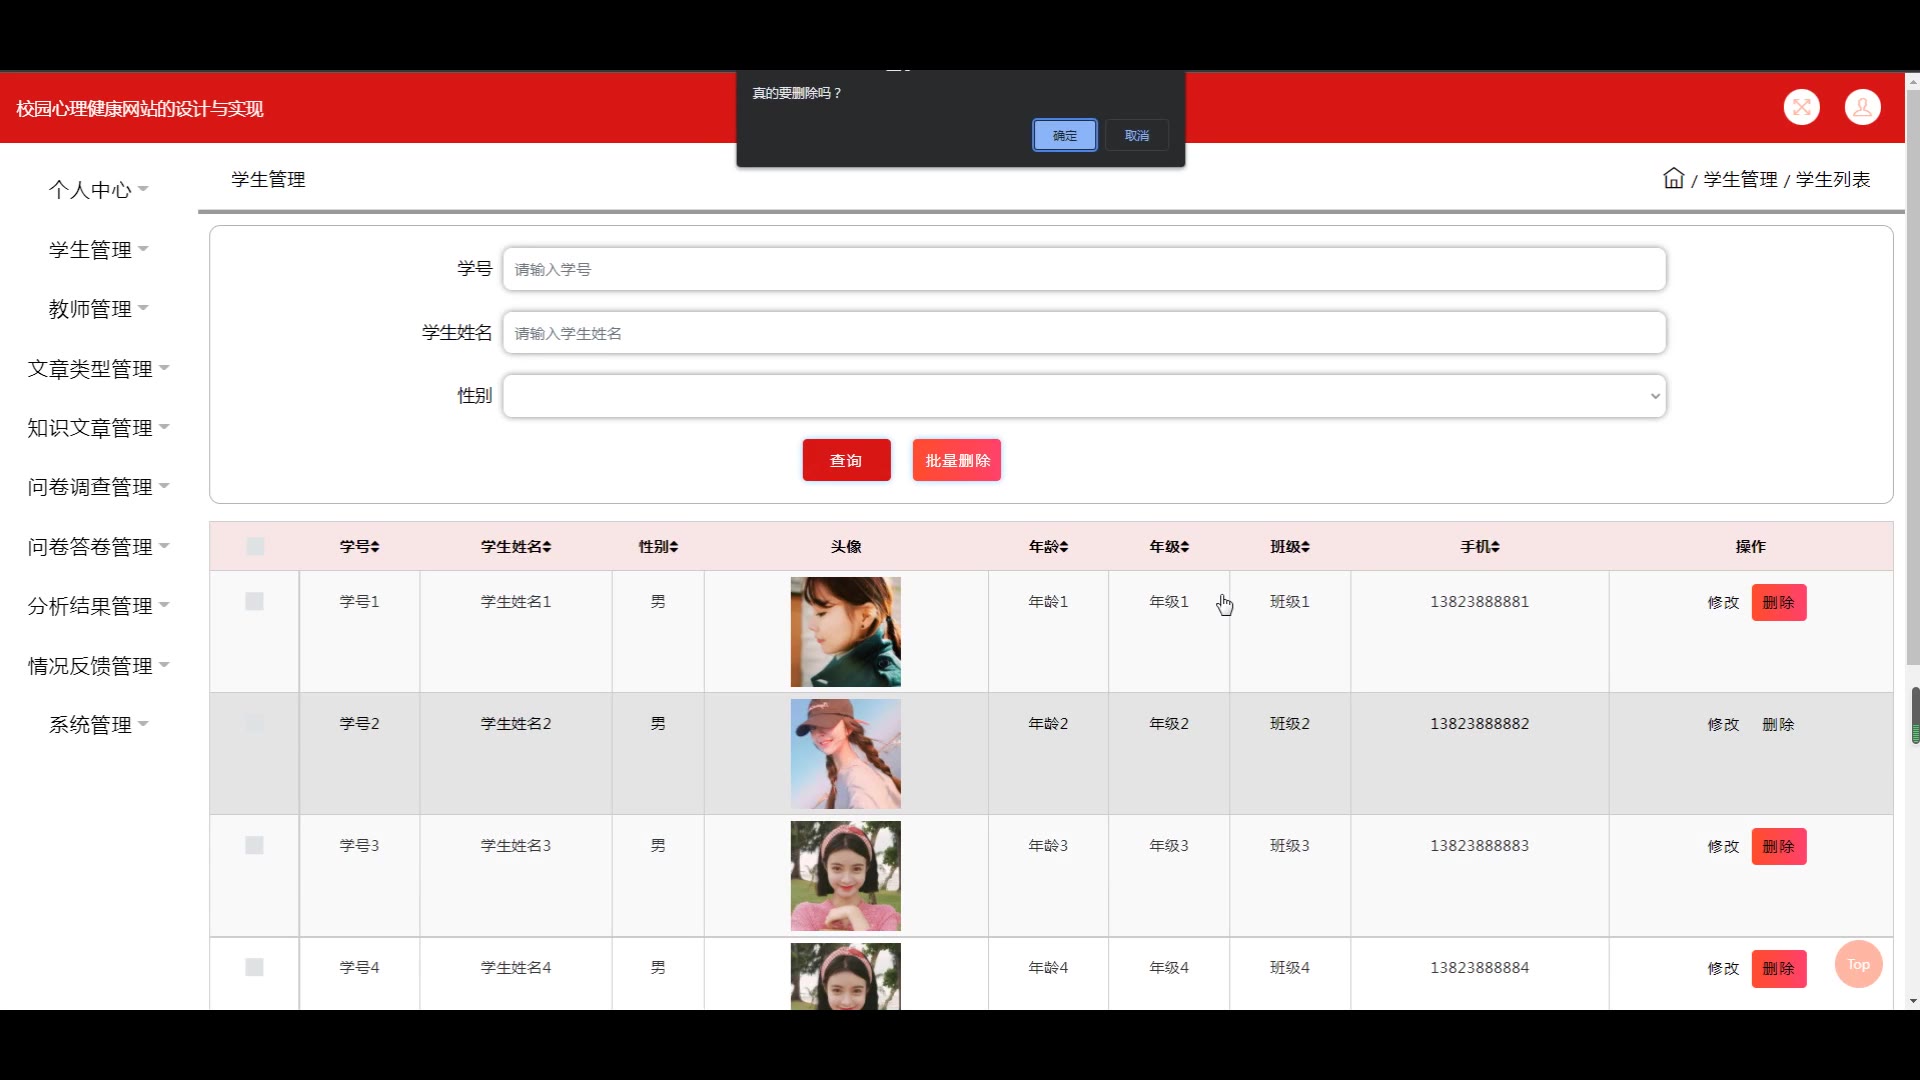Screen dimensions: 1920x1080
Task: Open the 性别 dropdown selector
Action: tap(1084, 396)
